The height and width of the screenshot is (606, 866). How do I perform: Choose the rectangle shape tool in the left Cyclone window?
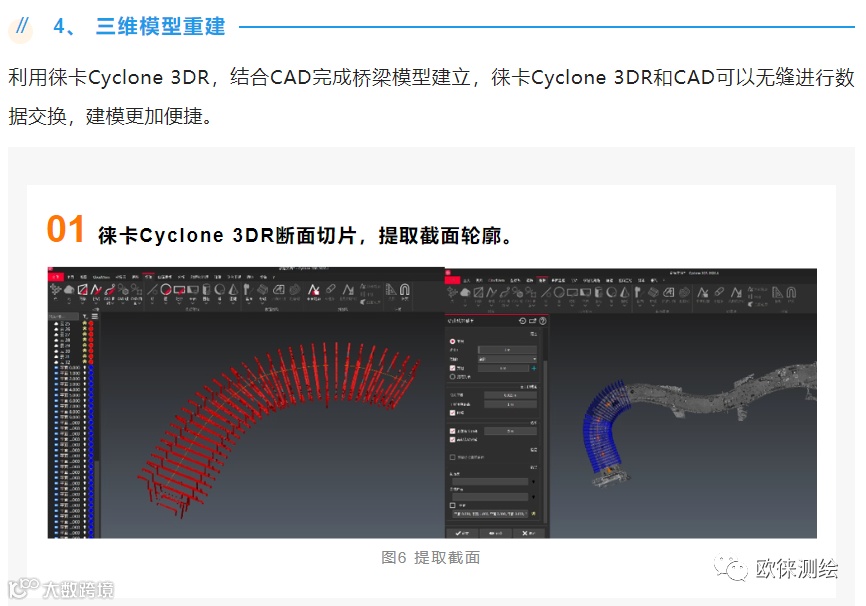[x=179, y=289]
